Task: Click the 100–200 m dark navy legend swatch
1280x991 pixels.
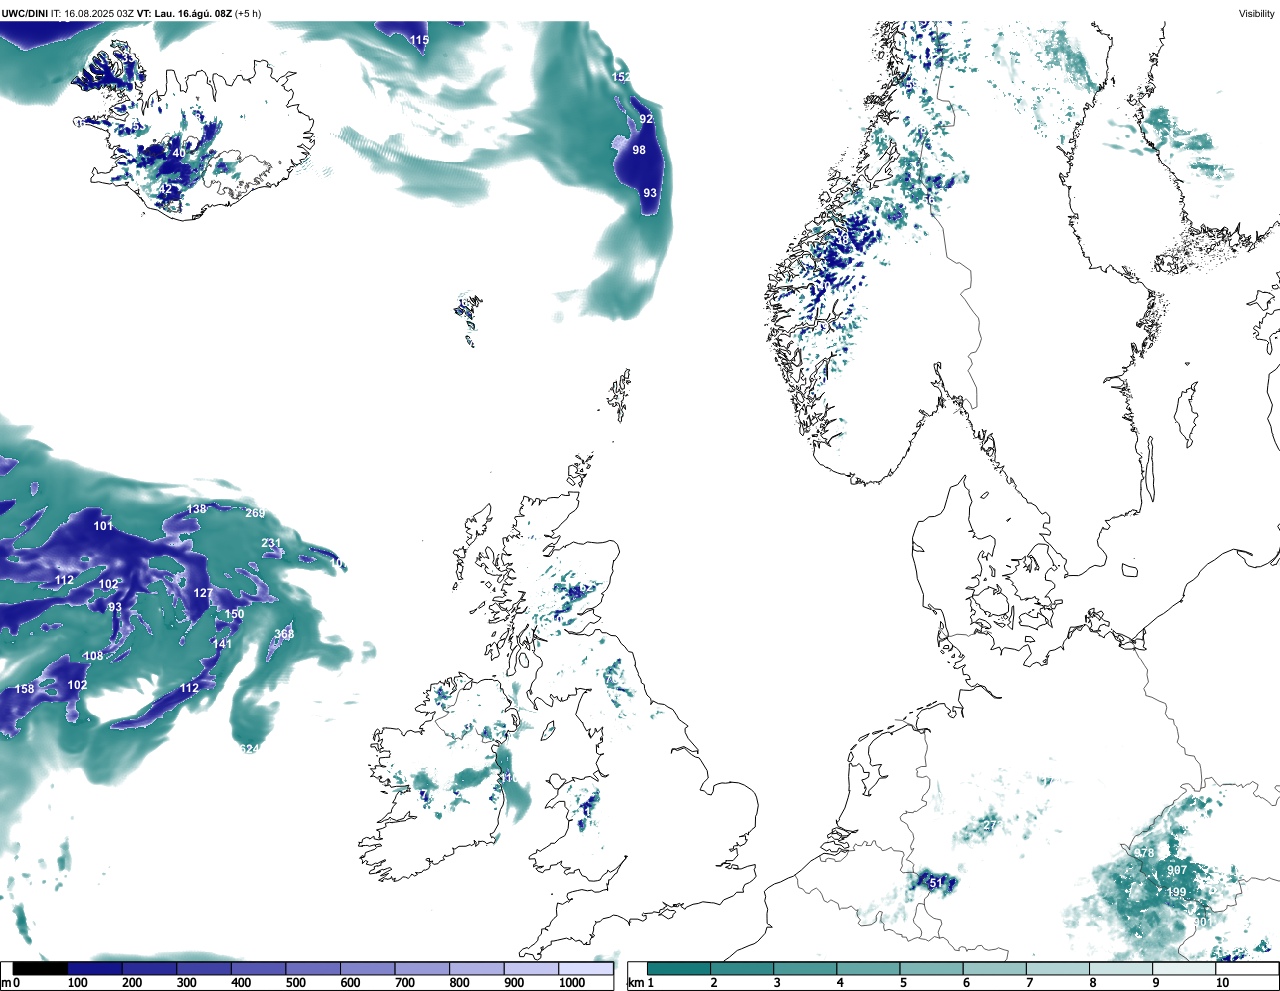Action: pyautogui.click(x=95, y=968)
